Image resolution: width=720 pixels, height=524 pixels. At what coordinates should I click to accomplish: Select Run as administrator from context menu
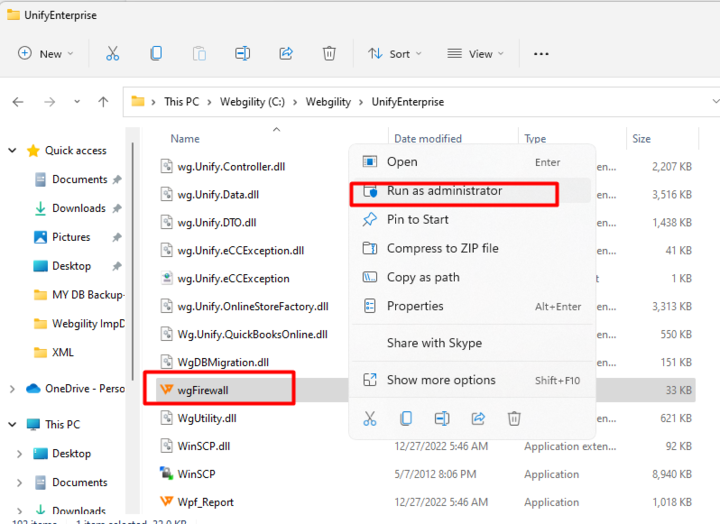[x=444, y=190]
